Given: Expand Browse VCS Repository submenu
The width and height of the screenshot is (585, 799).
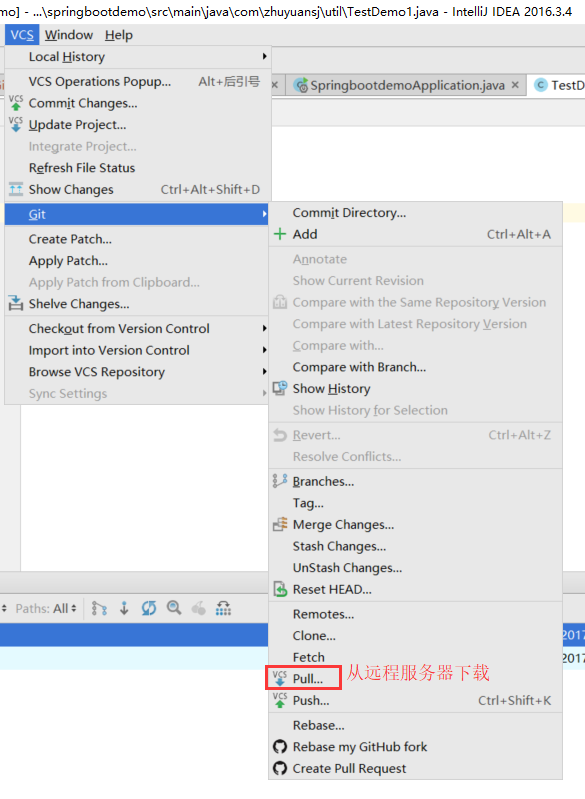Looking at the screenshot, I should 264,371.
